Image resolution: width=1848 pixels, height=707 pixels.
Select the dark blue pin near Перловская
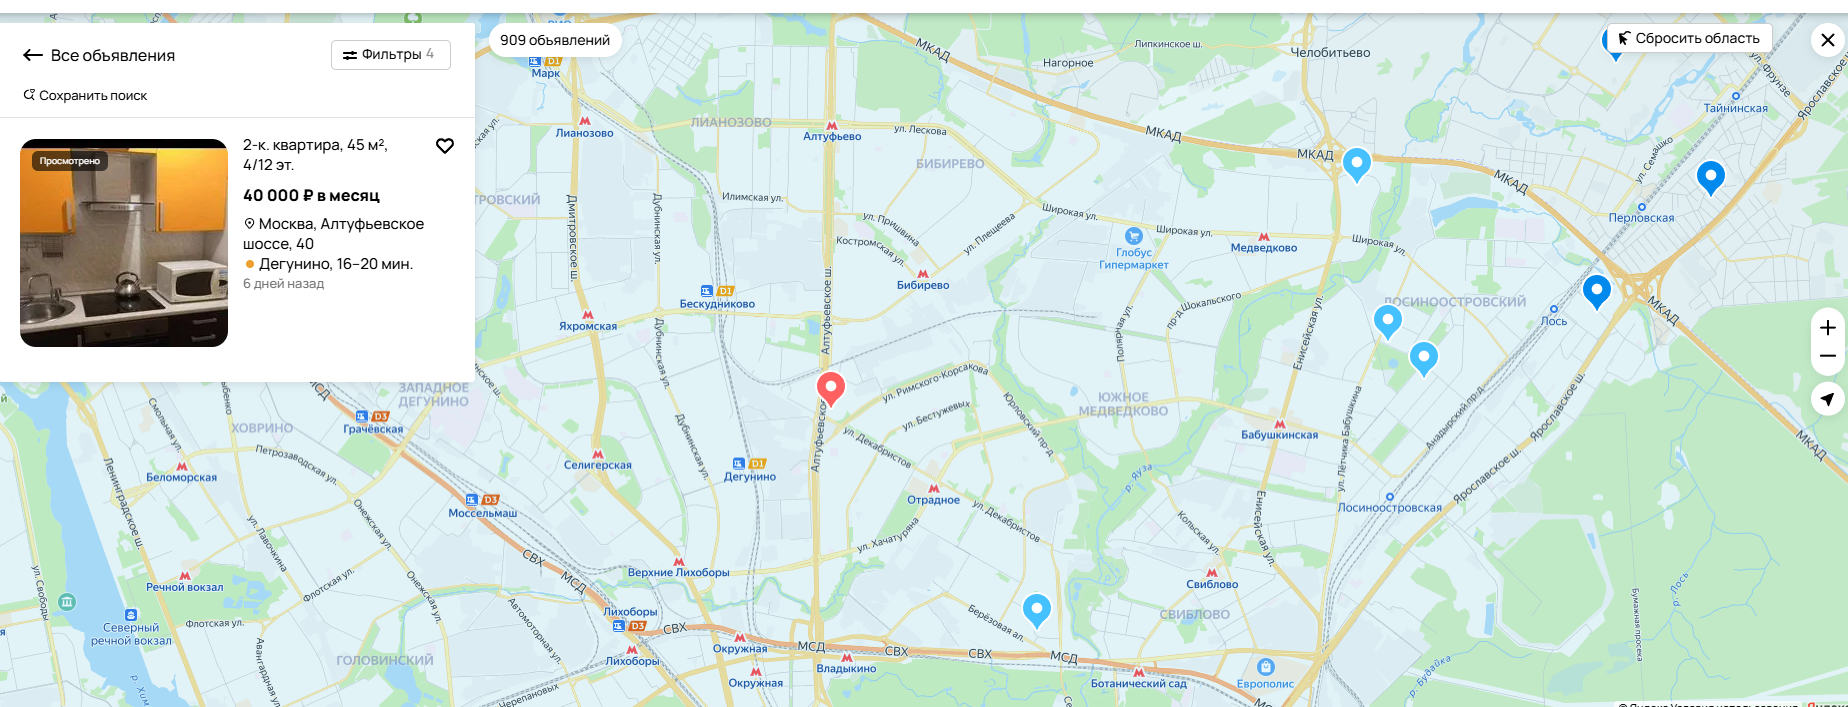tap(1711, 178)
